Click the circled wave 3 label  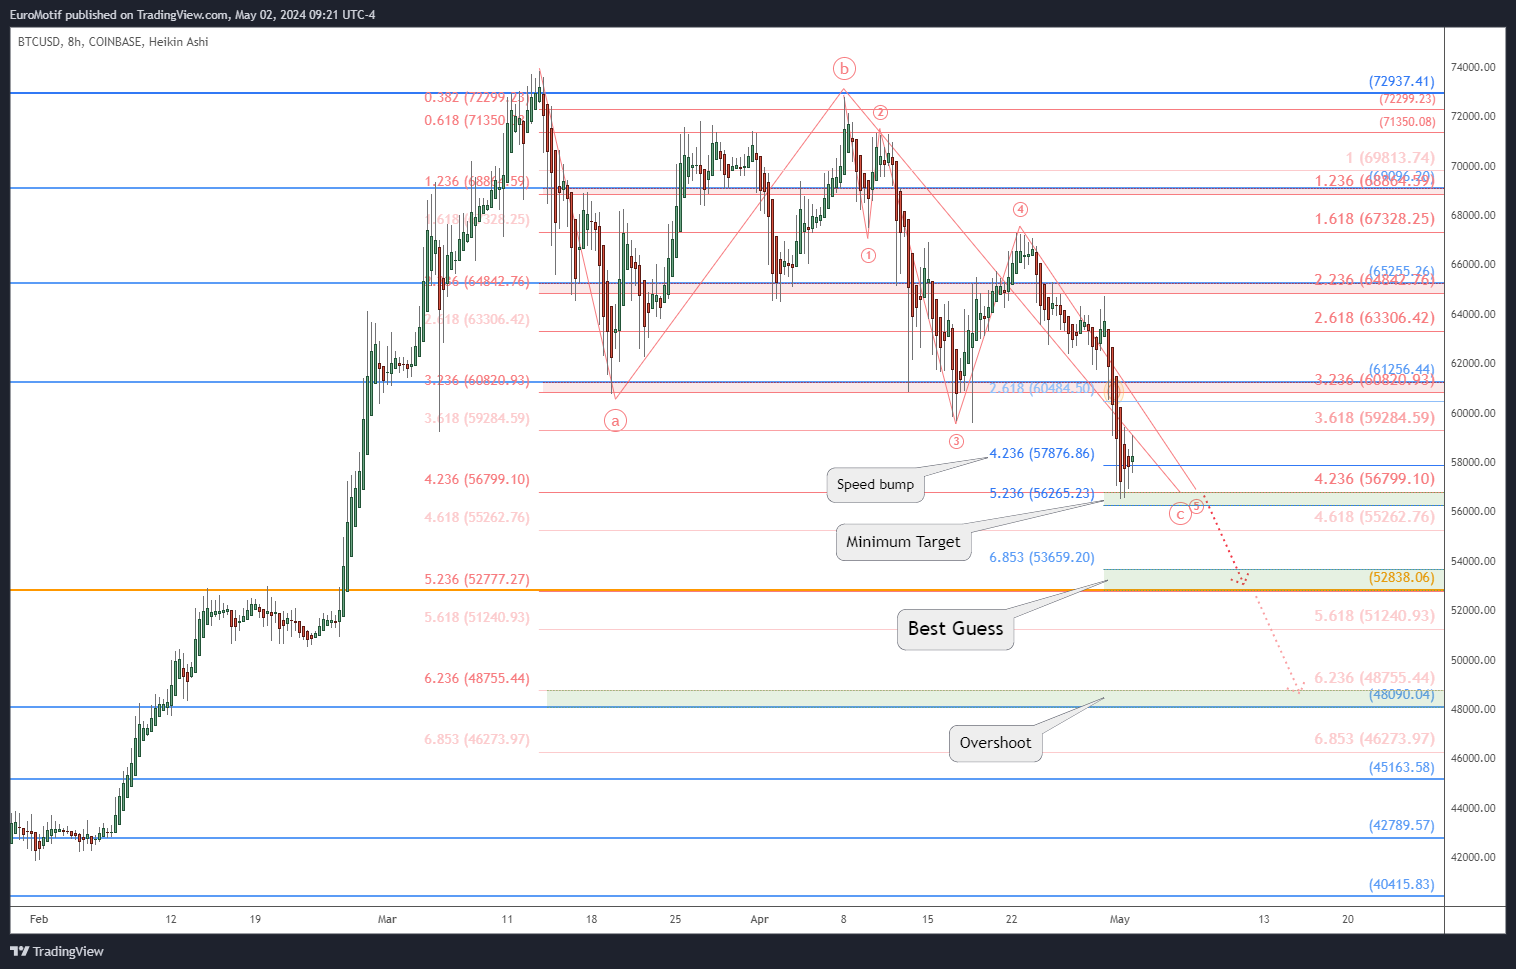pyautogui.click(x=956, y=441)
